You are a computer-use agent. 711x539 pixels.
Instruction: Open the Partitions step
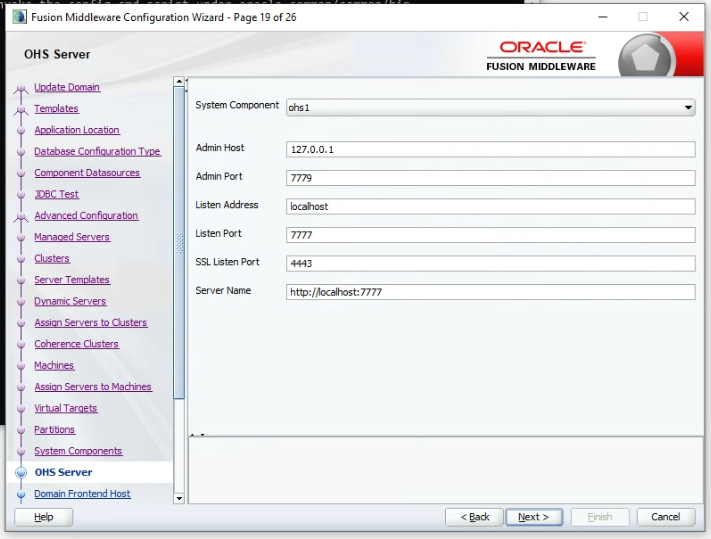(x=54, y=429)
